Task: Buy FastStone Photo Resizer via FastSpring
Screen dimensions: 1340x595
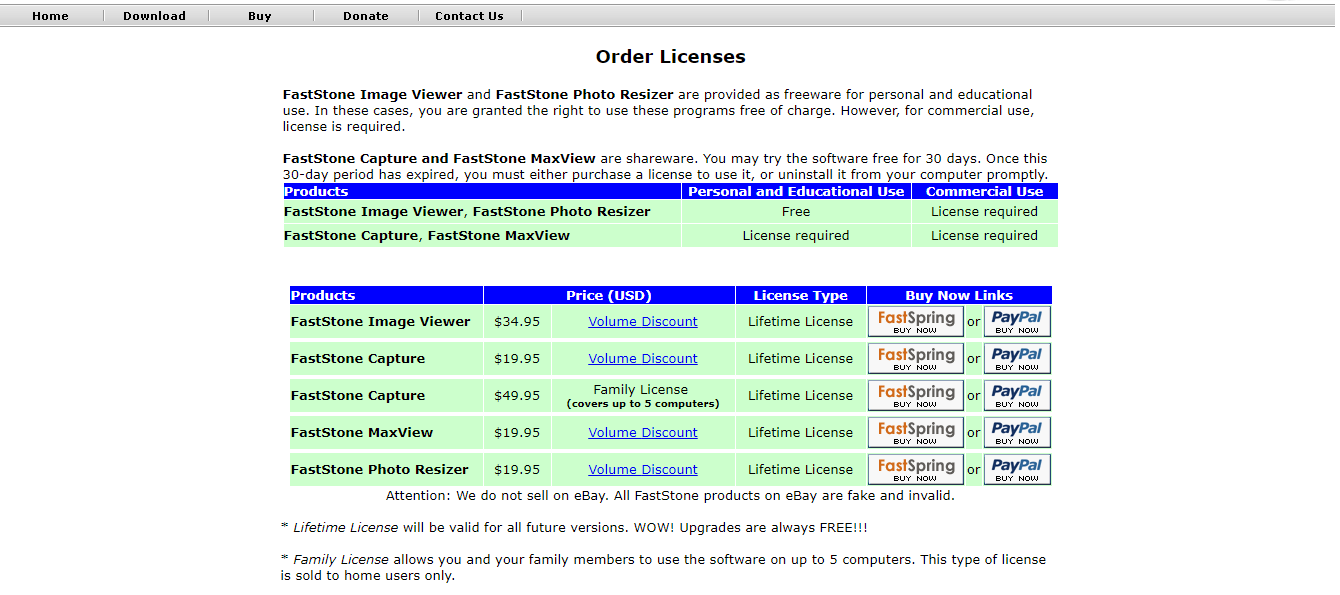Action: (x=916, y=470)
